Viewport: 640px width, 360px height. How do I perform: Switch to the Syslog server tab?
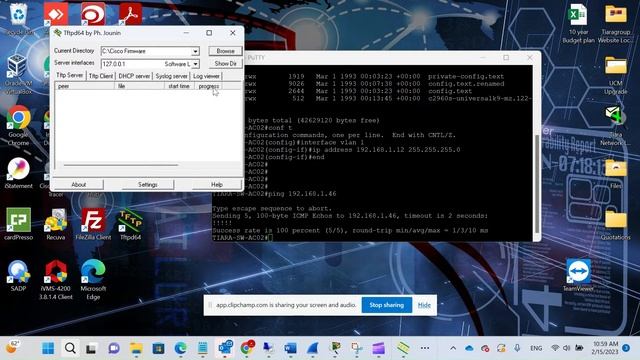[171, 76]
